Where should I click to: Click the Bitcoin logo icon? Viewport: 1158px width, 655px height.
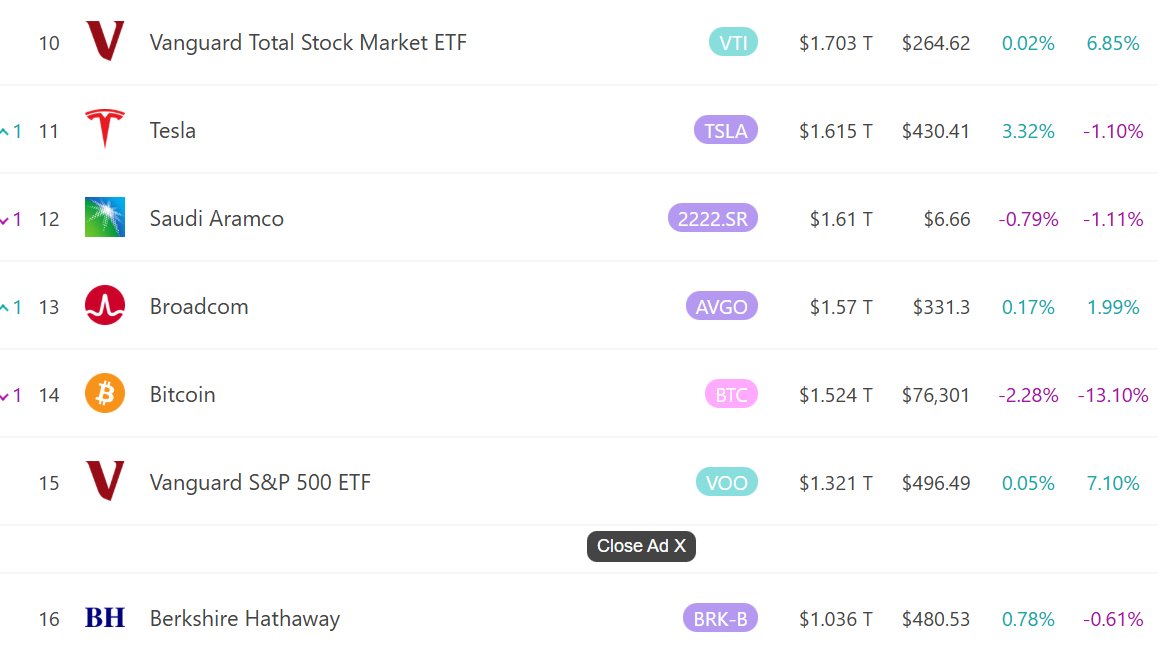coord(105,394)
